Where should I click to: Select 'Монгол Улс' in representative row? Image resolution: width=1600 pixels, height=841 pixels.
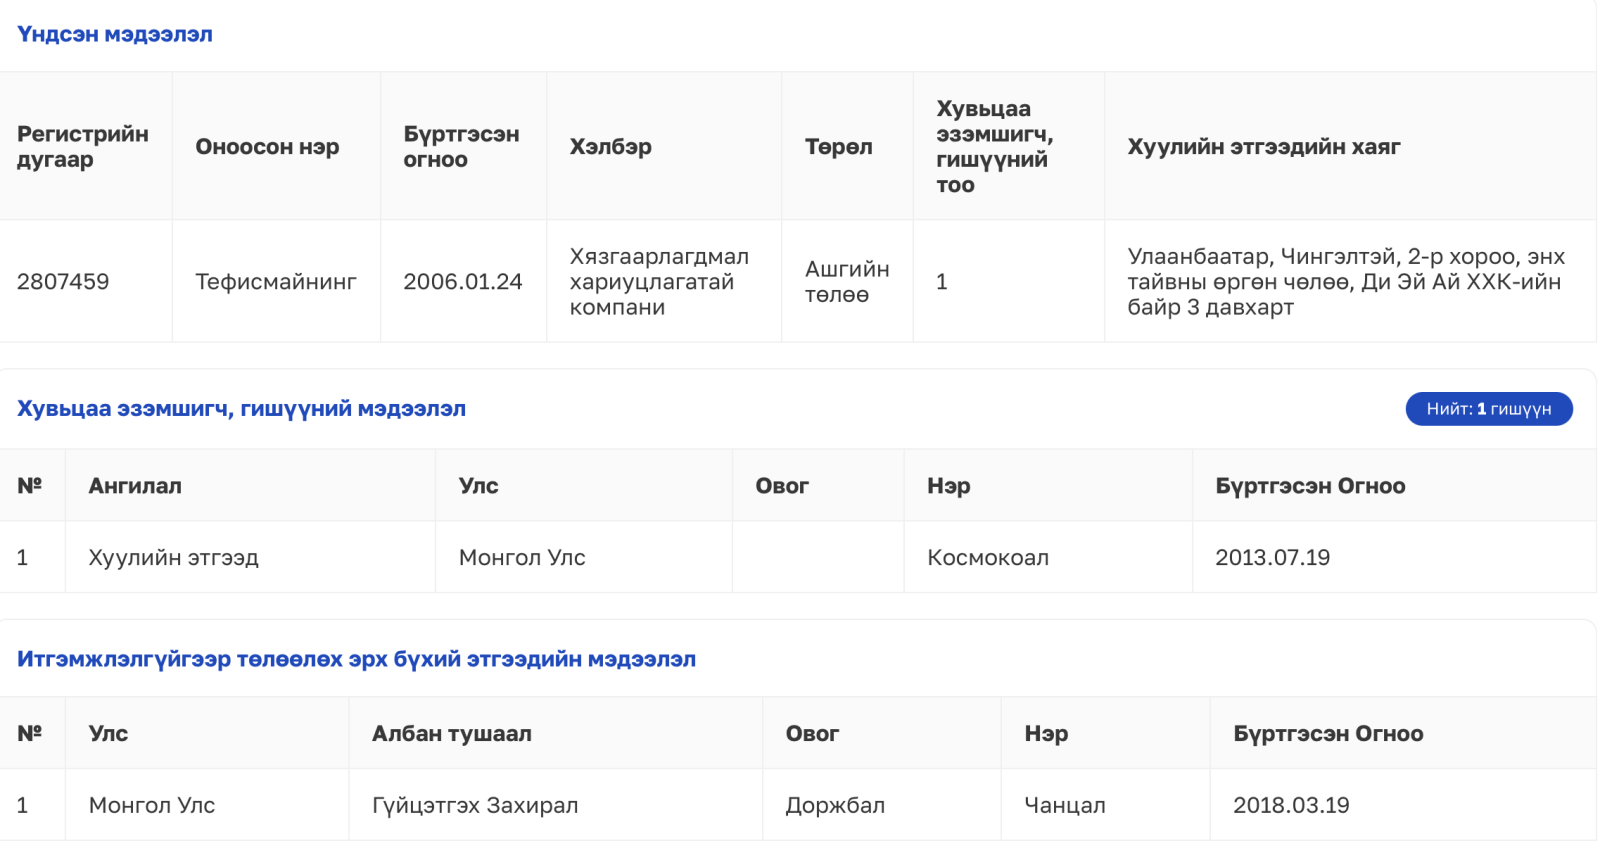tap(152, 806)
